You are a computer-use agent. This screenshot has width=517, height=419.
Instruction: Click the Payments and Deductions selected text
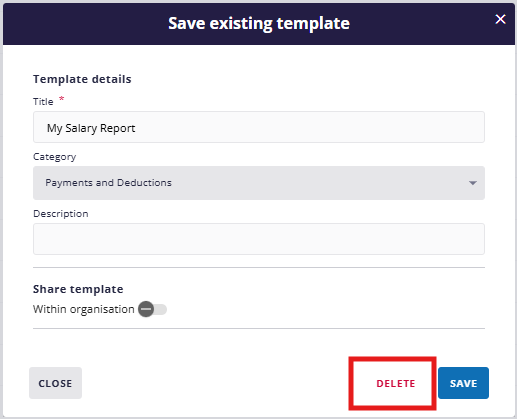point(108,183)
